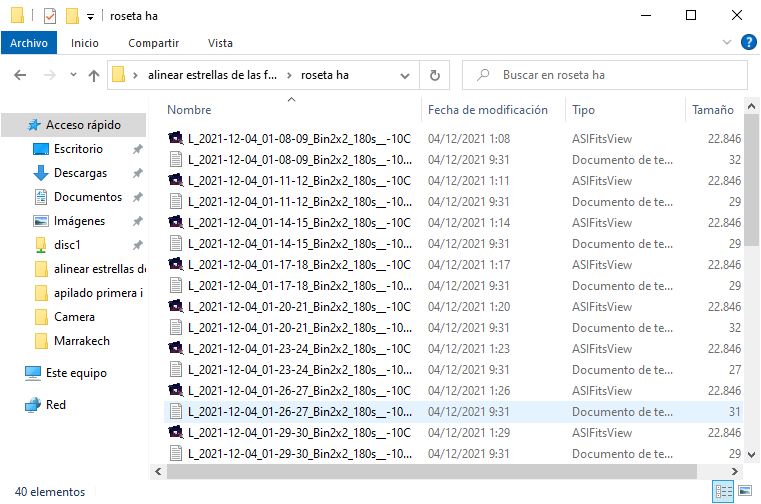Select the 01-08-09 text document icon
761x504 pixels.
176,160
